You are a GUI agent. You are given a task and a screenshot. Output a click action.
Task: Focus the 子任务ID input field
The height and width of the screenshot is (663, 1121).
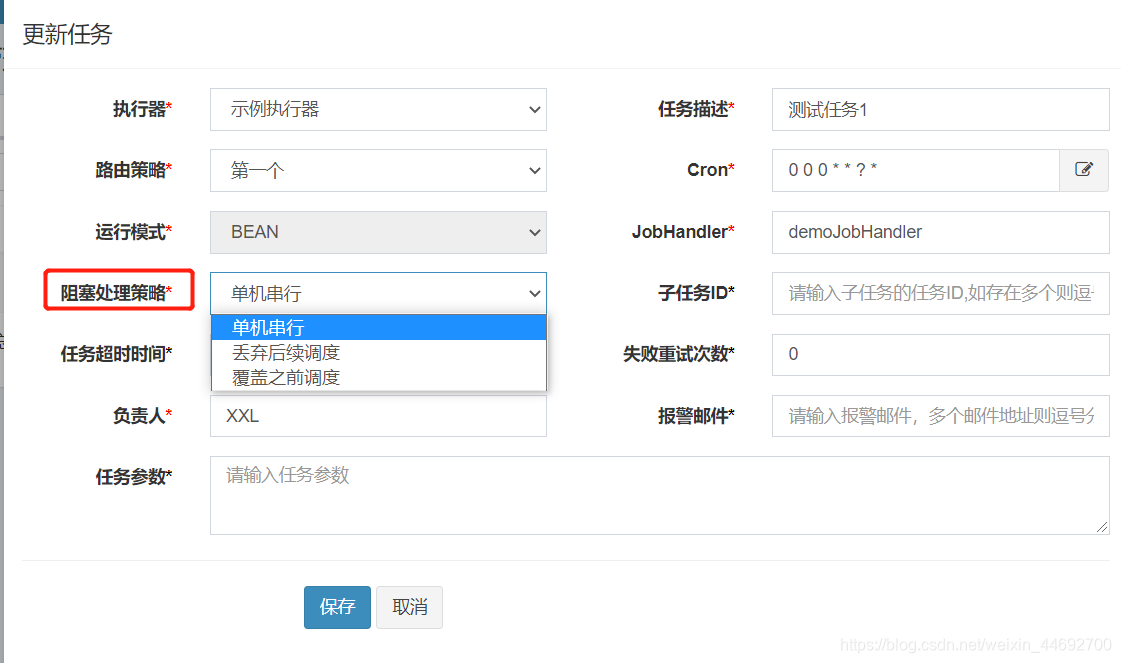[940, 293]
